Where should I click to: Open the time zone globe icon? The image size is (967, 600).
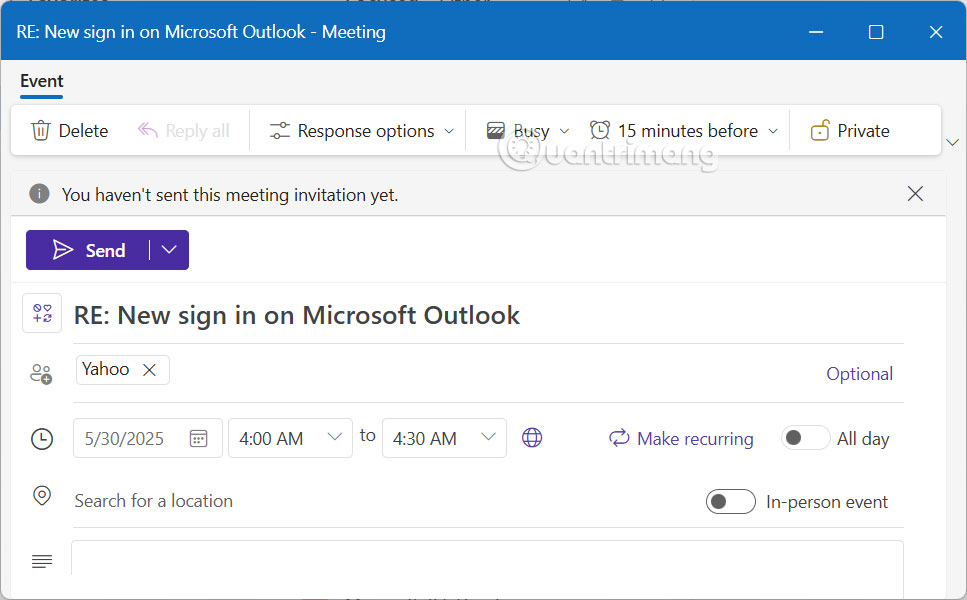531,438
